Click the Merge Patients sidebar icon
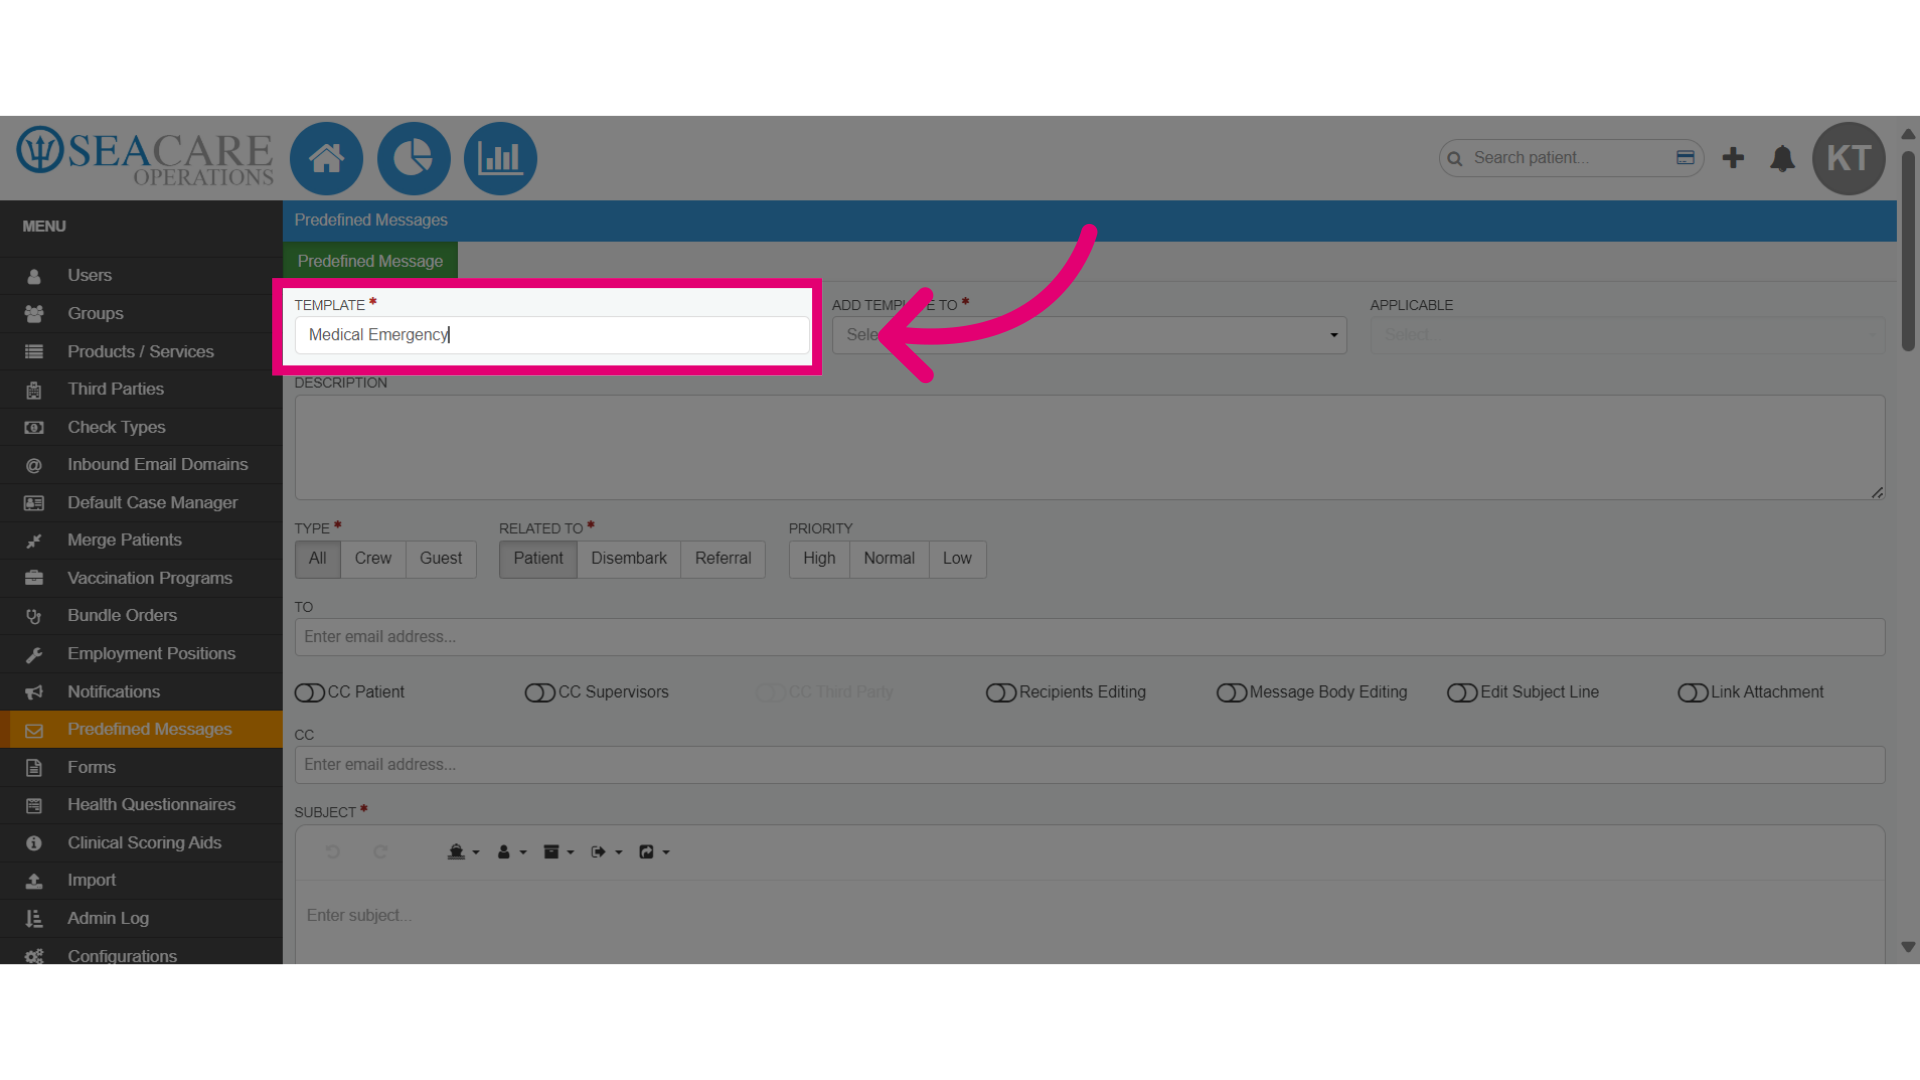The image size is (1920, 1080). (34, 541)
